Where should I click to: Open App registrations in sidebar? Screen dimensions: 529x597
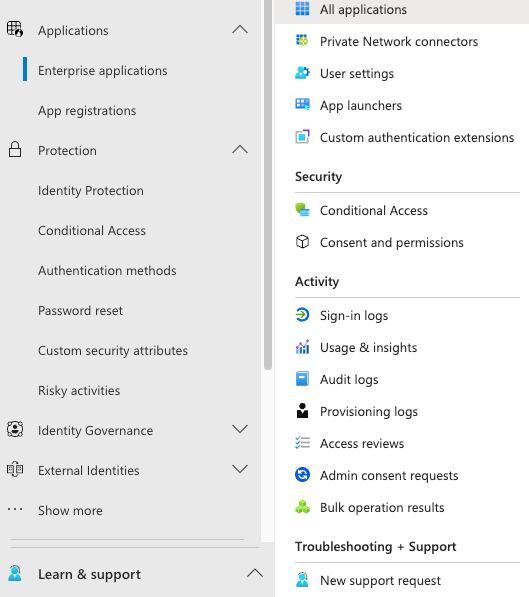87,110
